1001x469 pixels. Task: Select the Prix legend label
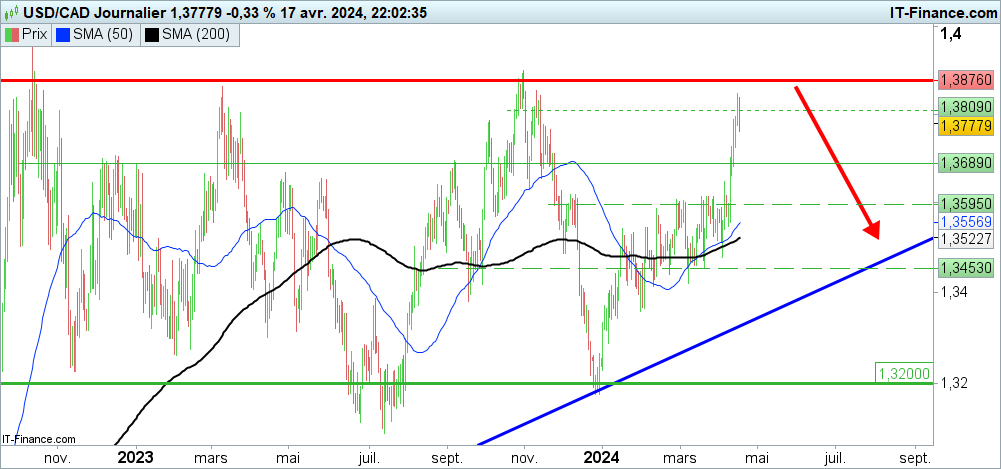(37, 34)
